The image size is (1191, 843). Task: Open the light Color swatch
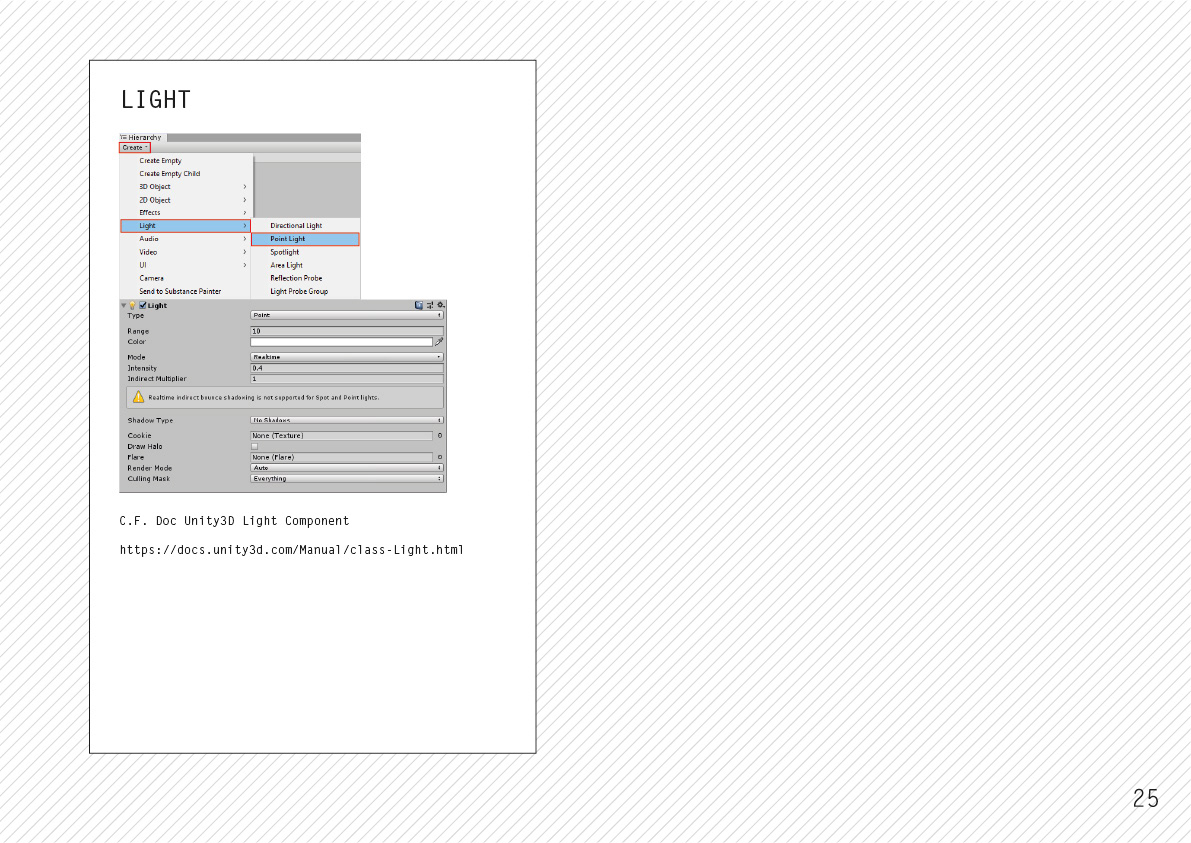pyautogui.click(x=342, y=342)
